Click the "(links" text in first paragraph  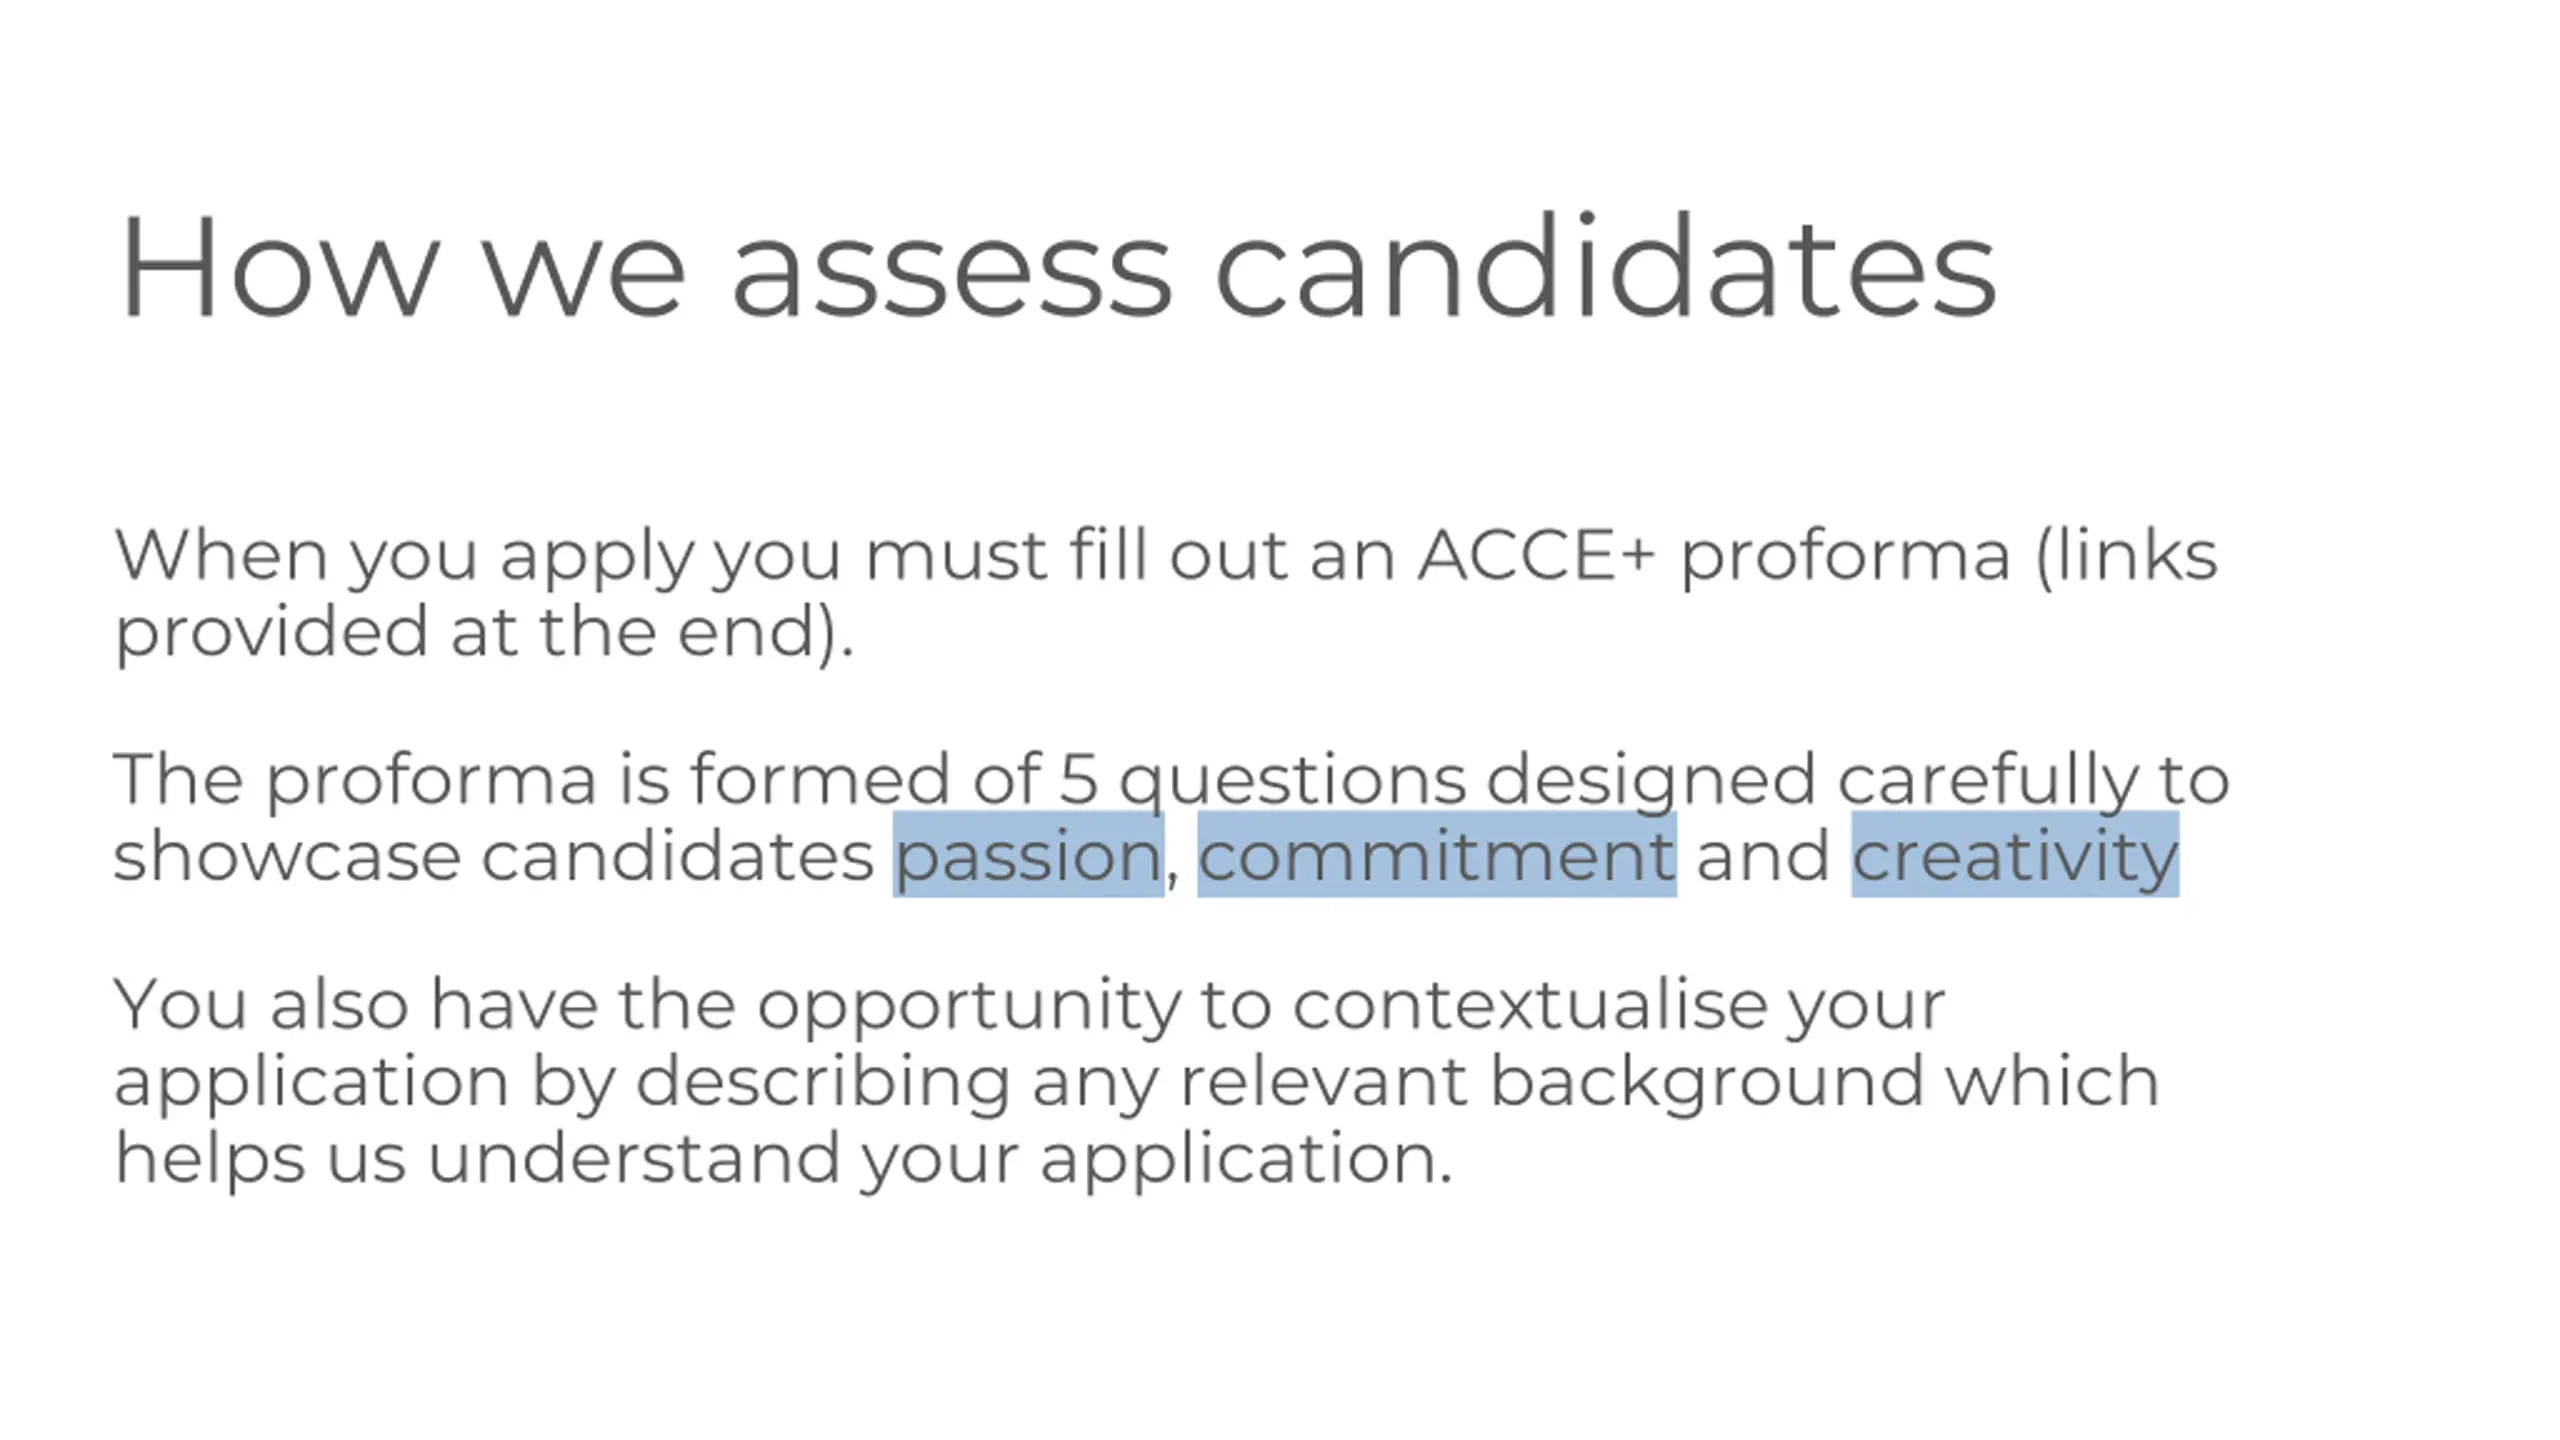pyautogui.click(x=2127, y=555)
